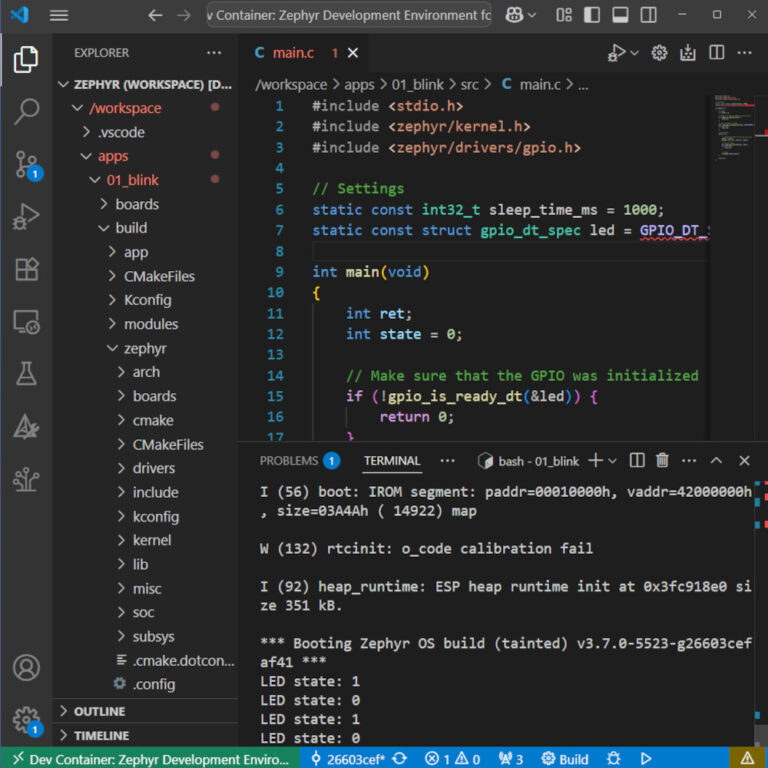
Task: Open the new terminal launch profile dropdown
Action: (x=612, y=460)
